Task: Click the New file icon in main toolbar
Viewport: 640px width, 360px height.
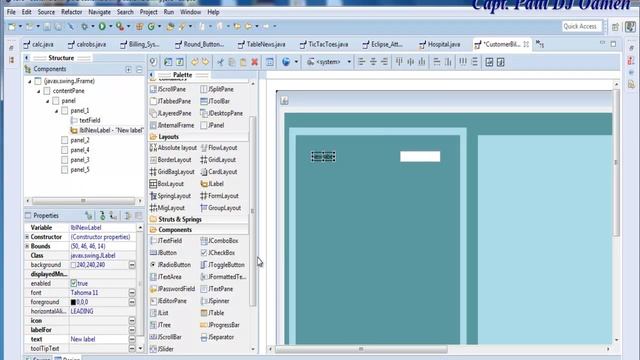Action: (12, 27)
